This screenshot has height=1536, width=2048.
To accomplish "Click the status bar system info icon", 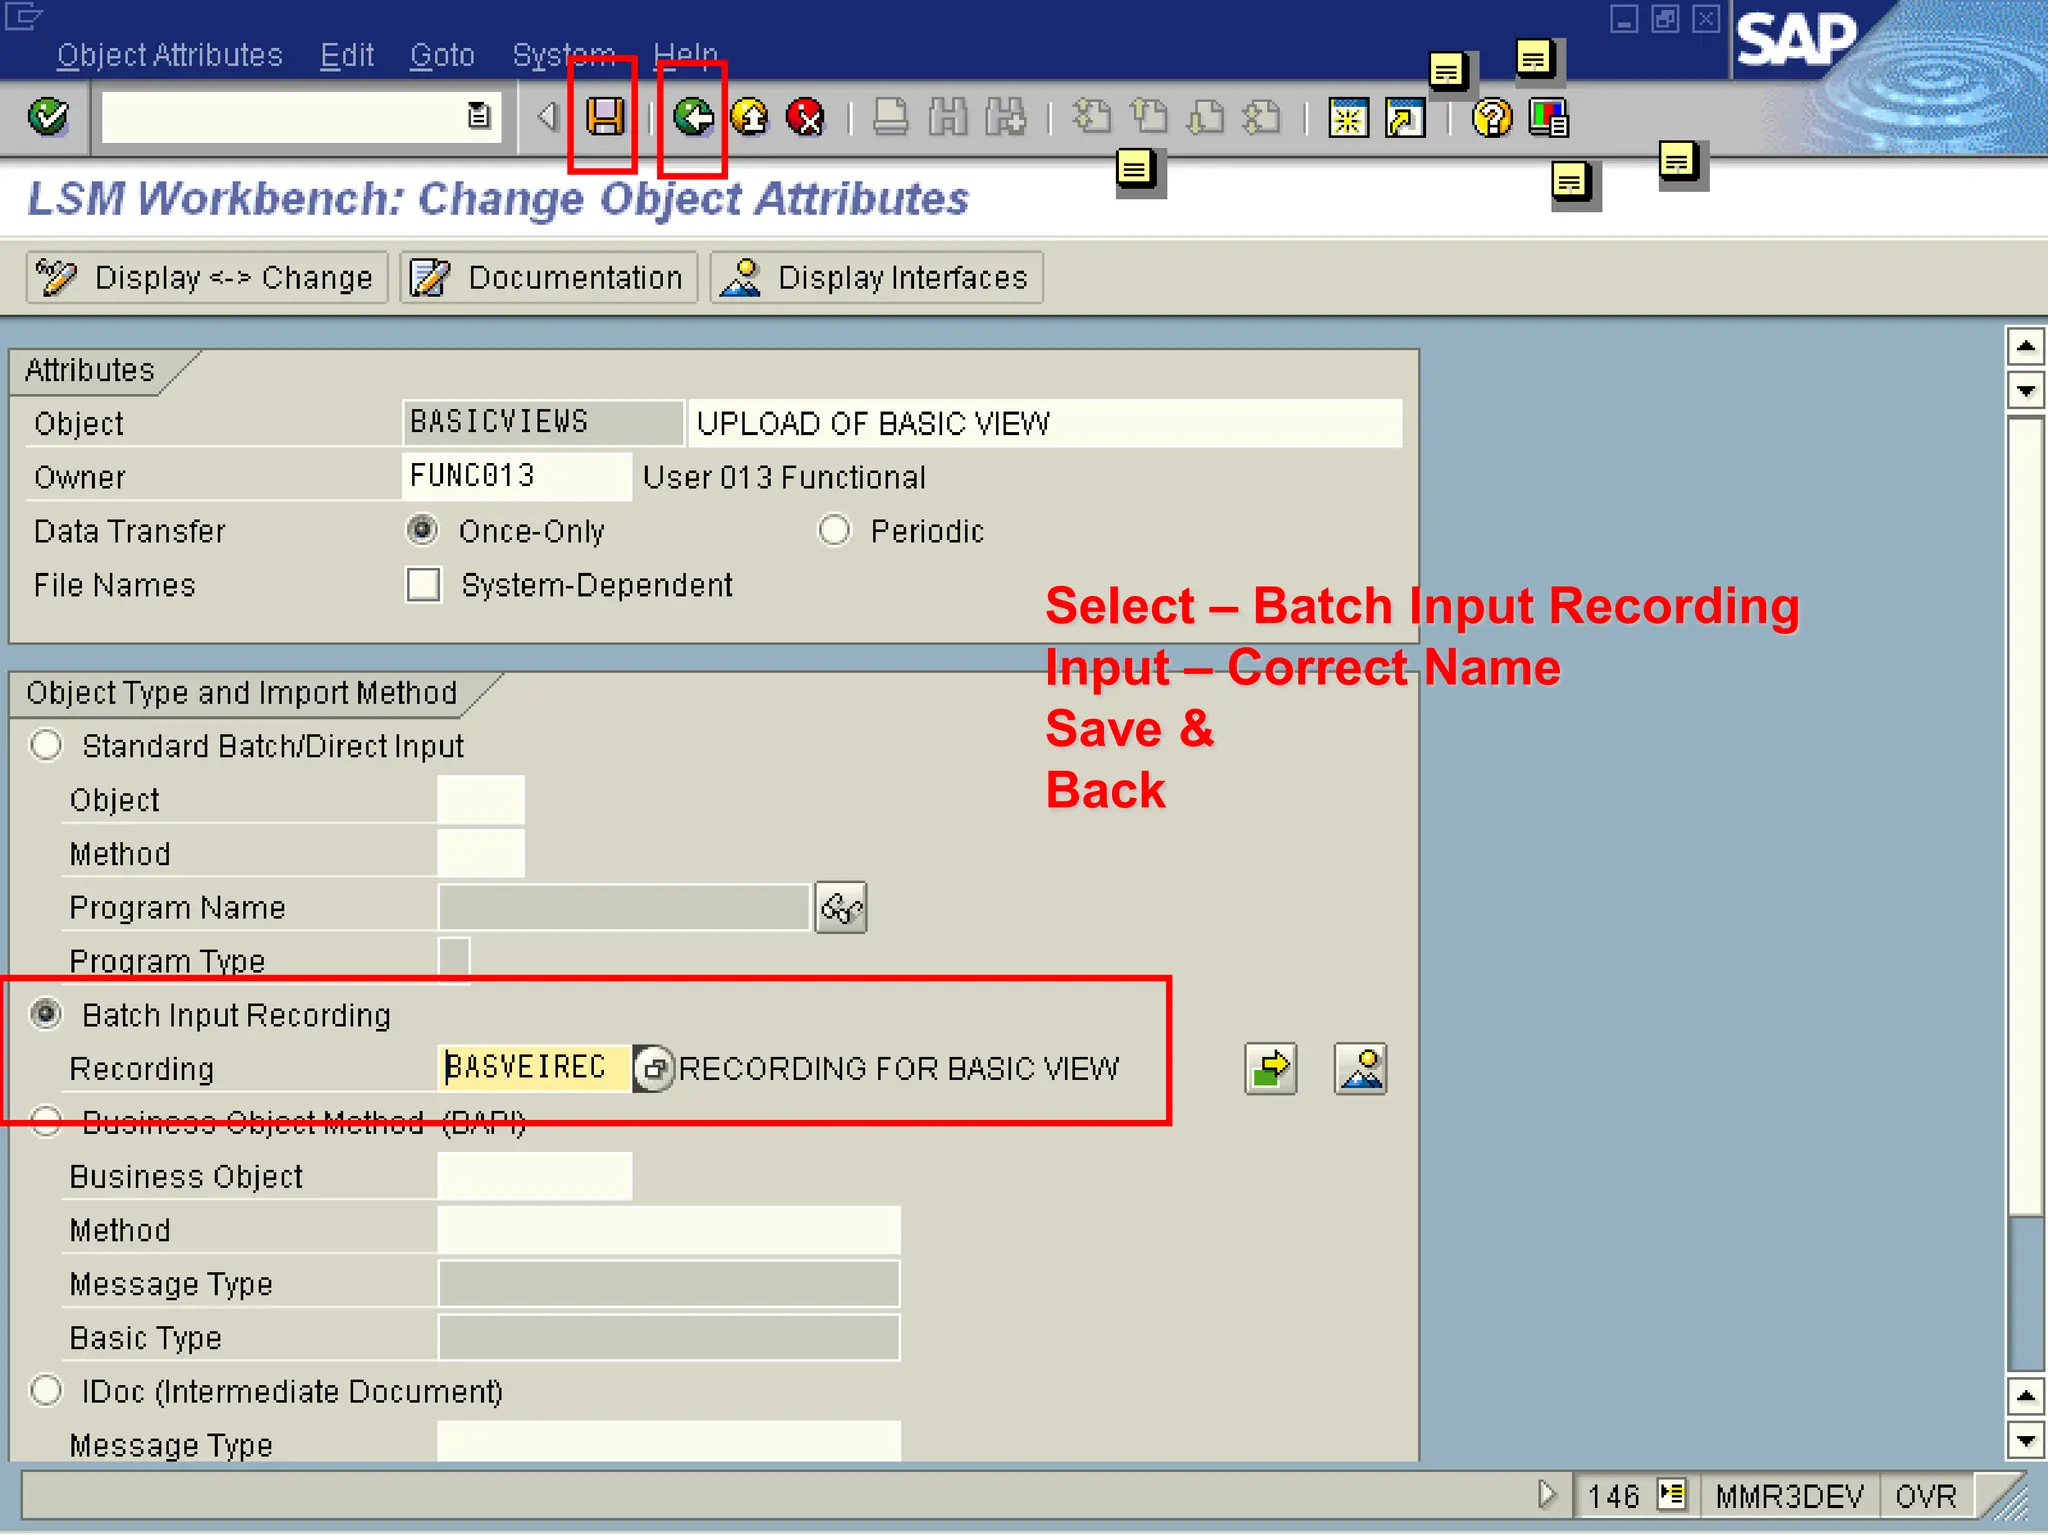I will point(1671,1494).
